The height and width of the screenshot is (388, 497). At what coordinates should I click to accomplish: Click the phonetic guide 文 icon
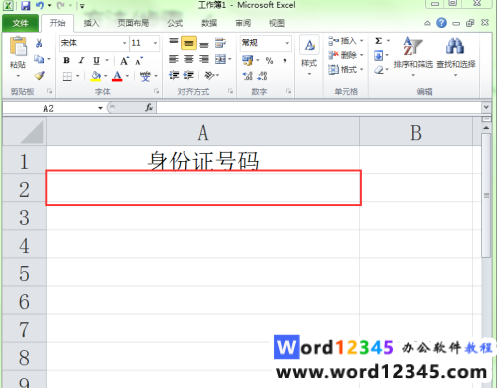tap(145, 76)
